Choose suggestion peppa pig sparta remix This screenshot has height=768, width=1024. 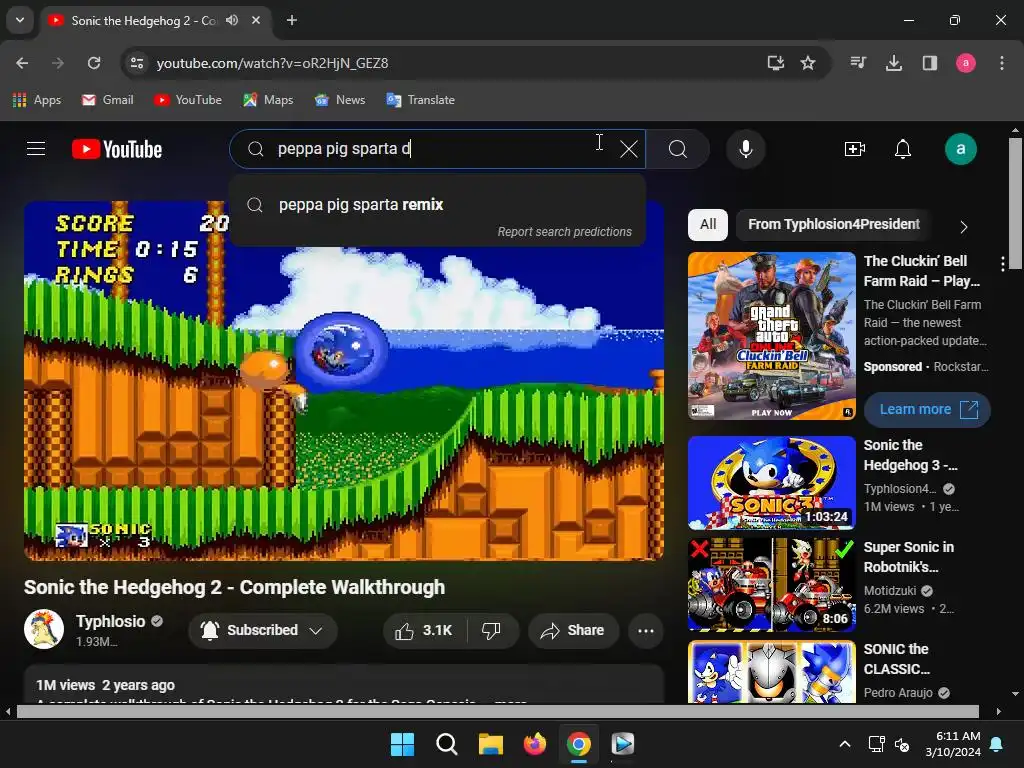(x=437, y=204)
